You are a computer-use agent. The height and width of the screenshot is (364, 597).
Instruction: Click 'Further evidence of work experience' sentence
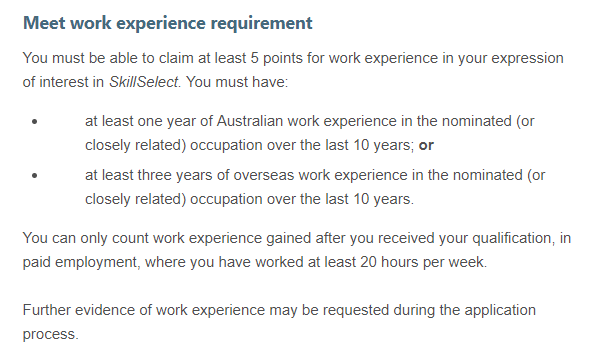point(144,310)
